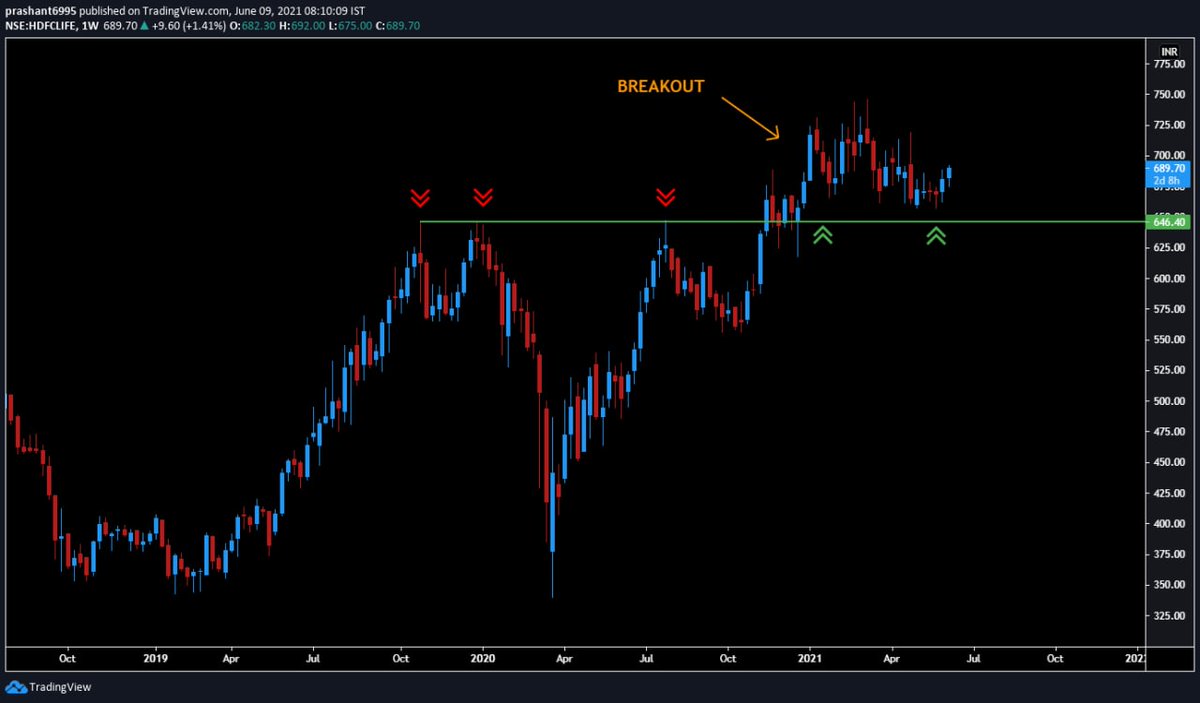
Task: Click the 575.00 price axis label
Action: coord(1169,309)
